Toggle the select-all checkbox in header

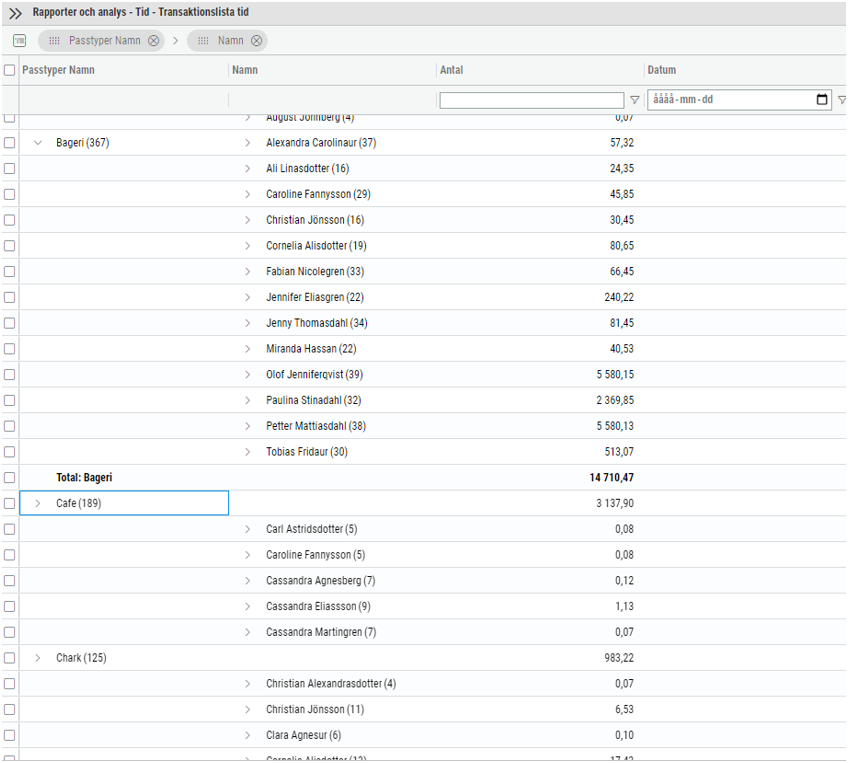tap(9, 70)
